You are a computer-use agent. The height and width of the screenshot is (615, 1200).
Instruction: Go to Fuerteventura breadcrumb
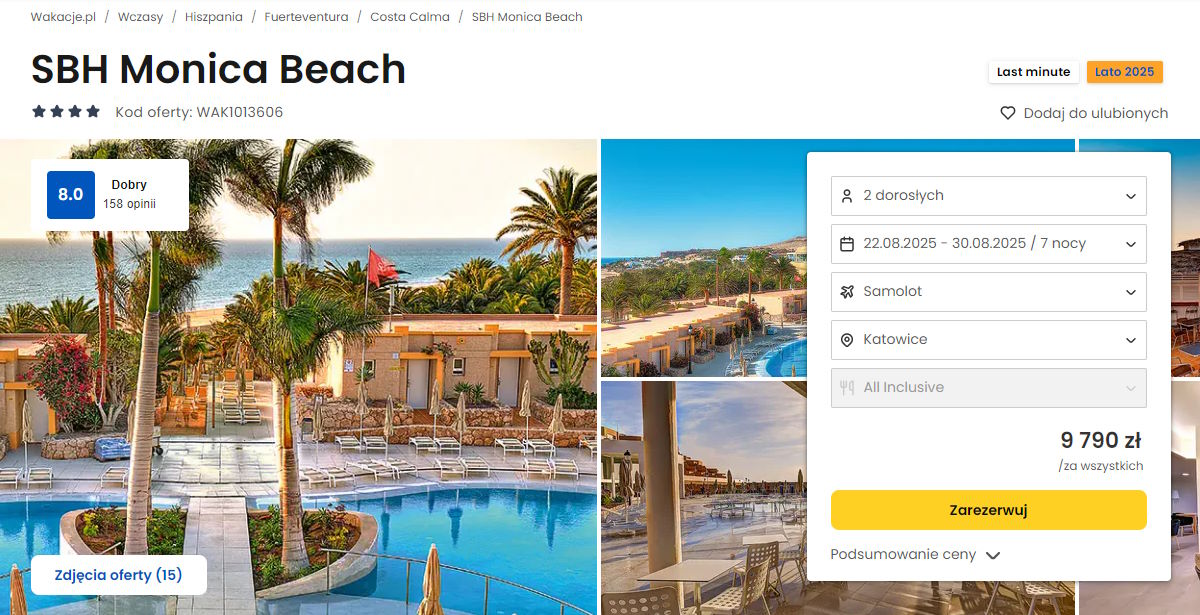point(306,17)
